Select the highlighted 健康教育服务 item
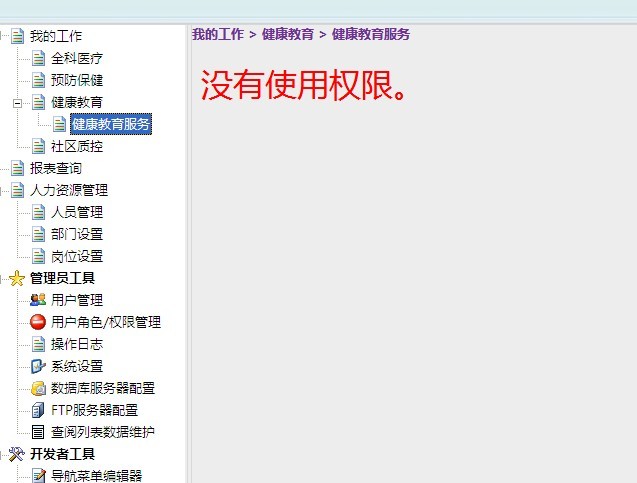Image resolution: width=637 pixels, height=483 pixels. (x=111, y=124)
